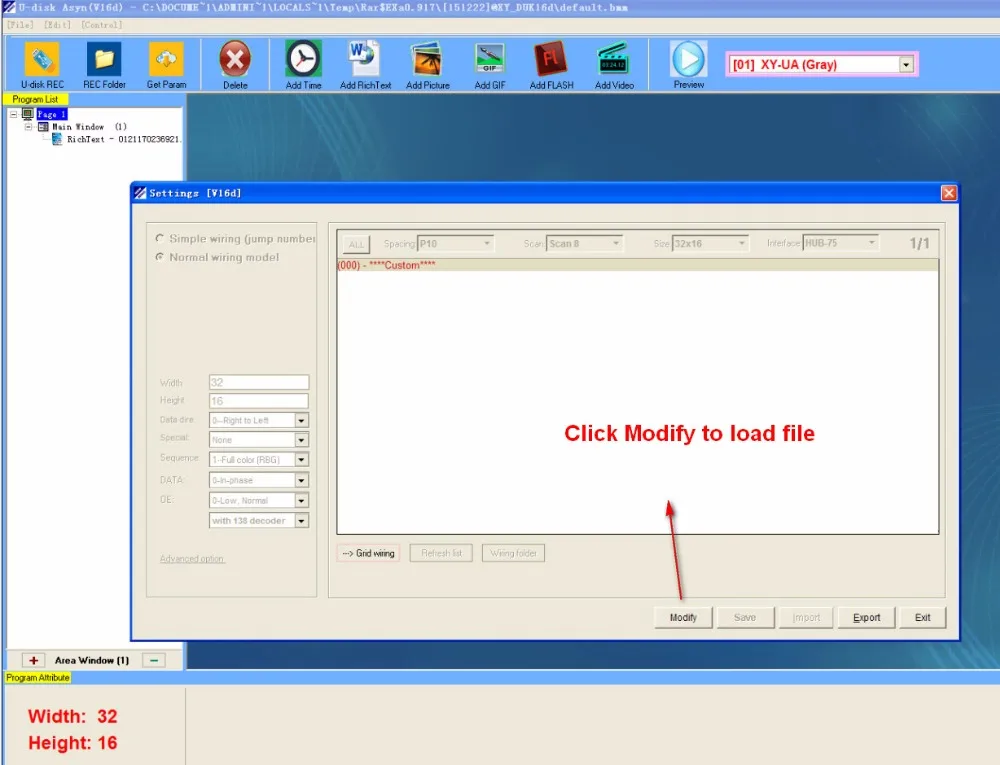Click the Add Picture icon
This screenshot has width=1000, height=765.
pos(427,59)
